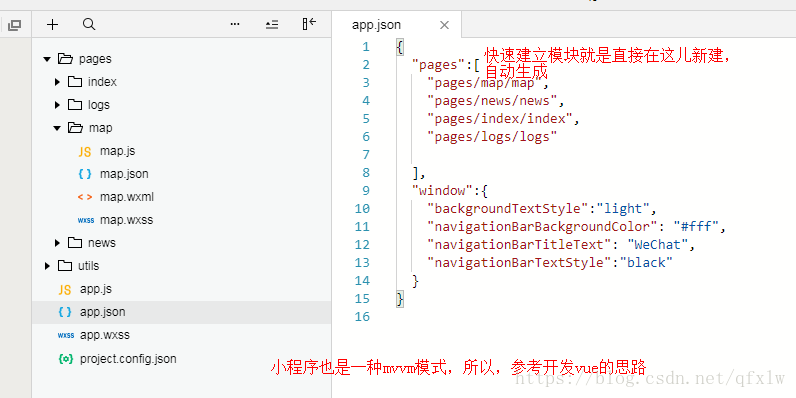The image size is (796, 398).
Task: Click the wxss icon beside app.wxss
Action: (66, 336)
